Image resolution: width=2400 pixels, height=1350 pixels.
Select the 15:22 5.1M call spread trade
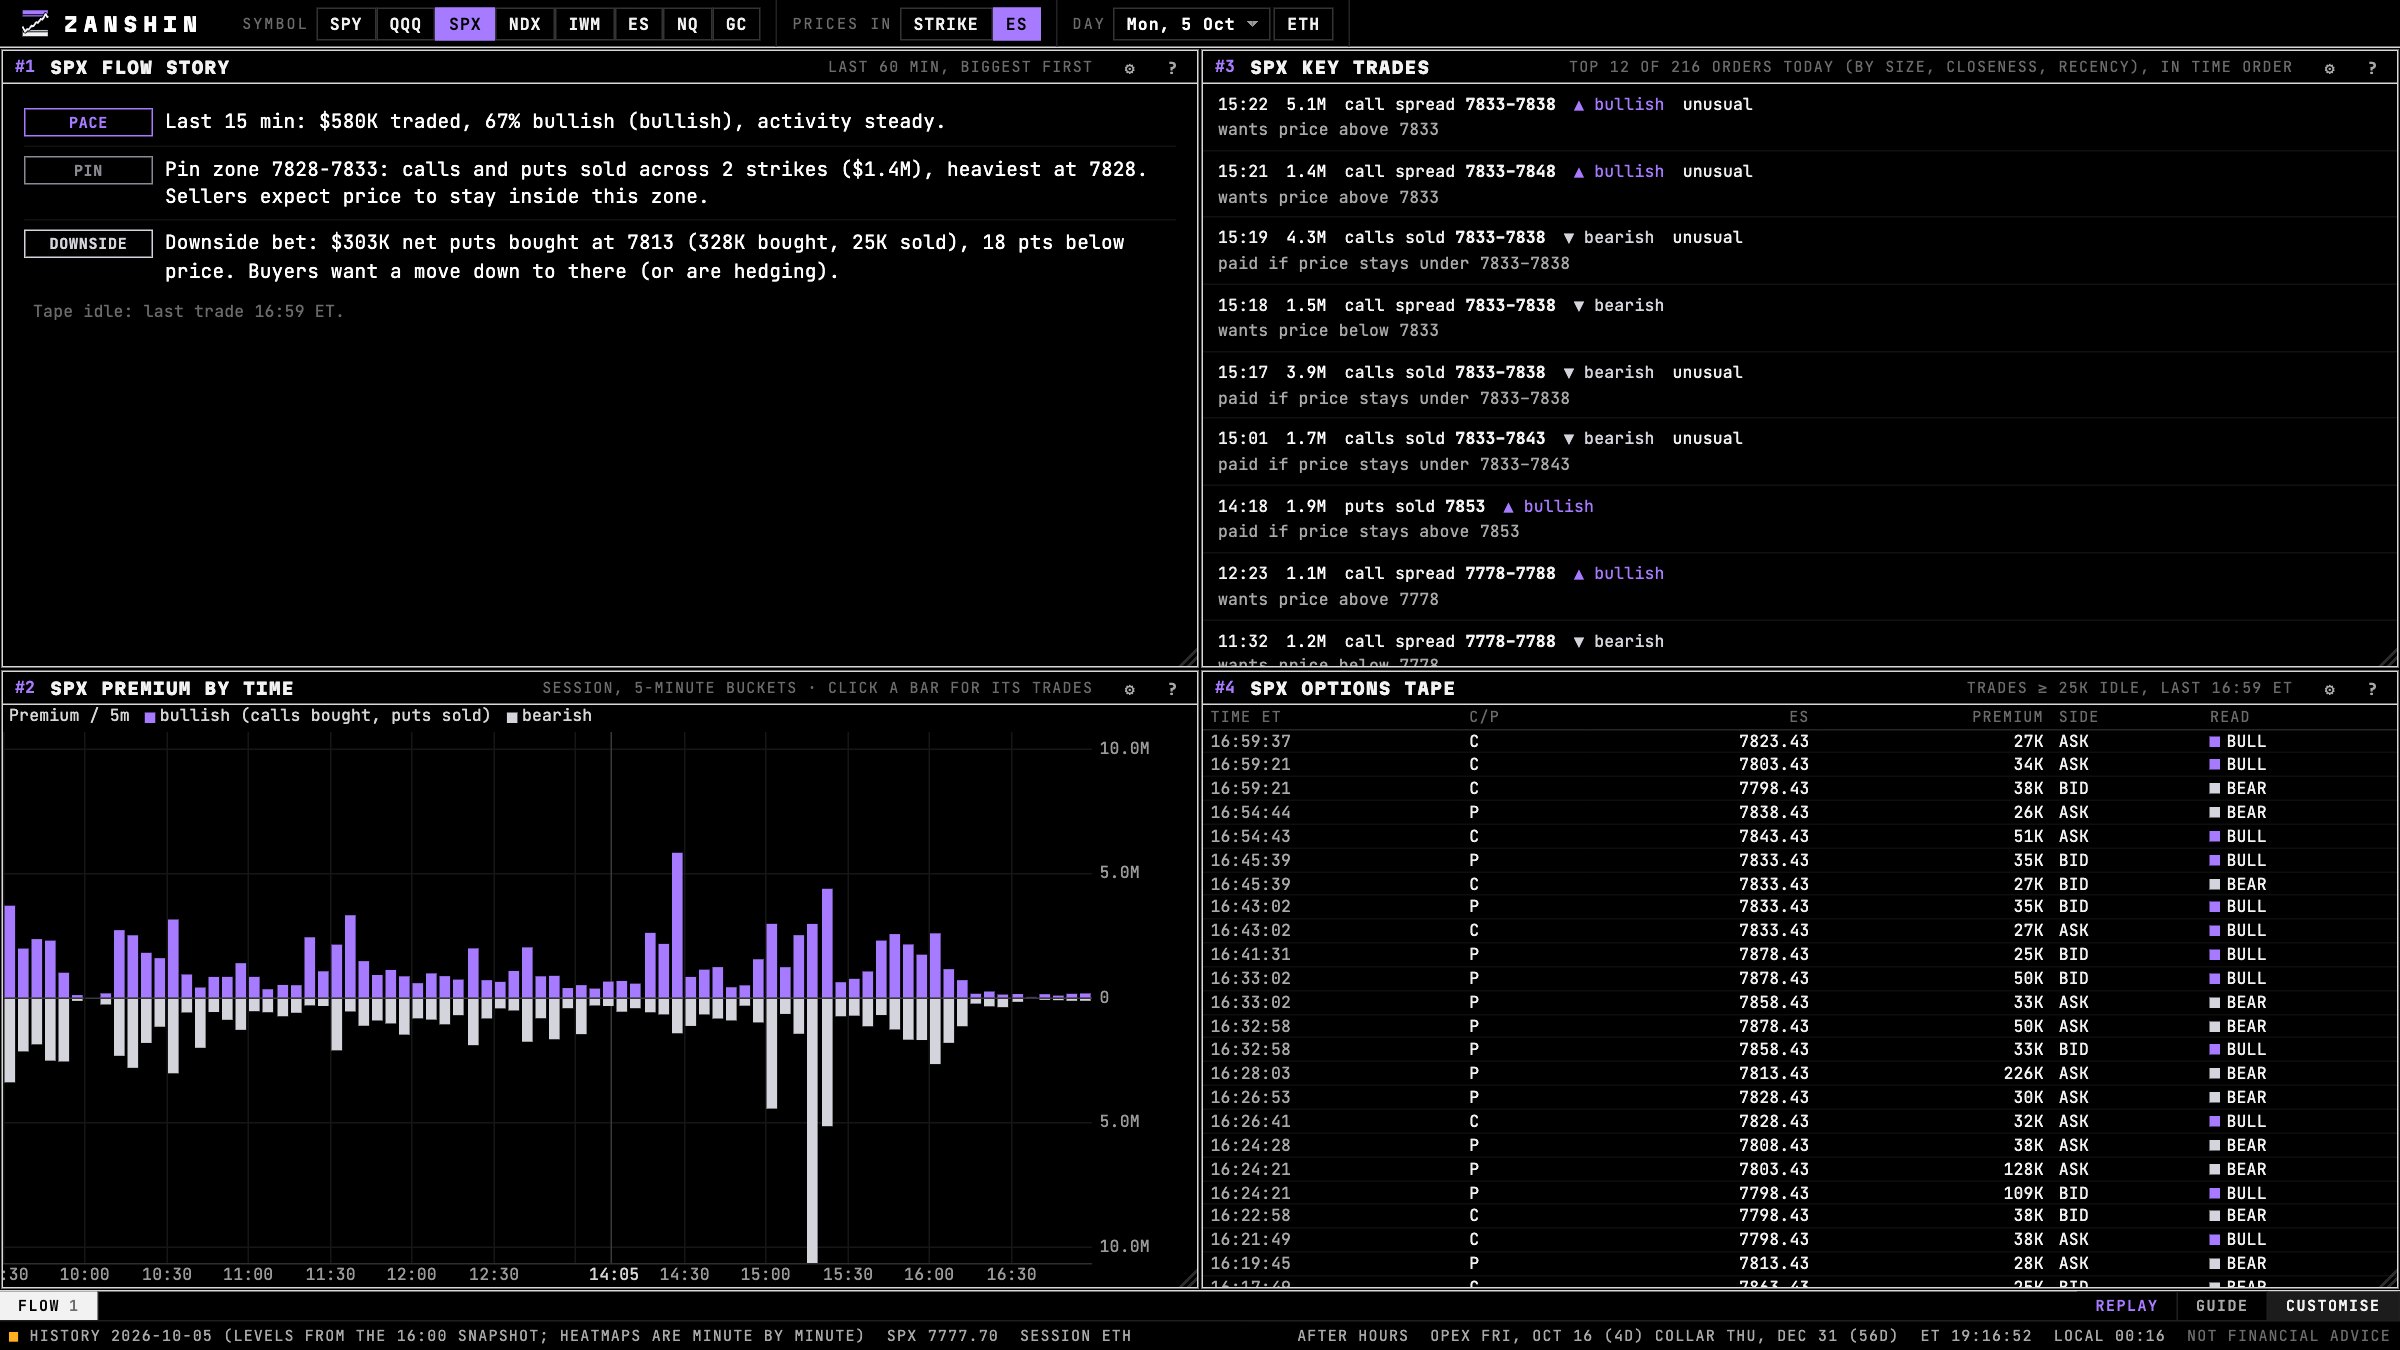[1798, 117]
